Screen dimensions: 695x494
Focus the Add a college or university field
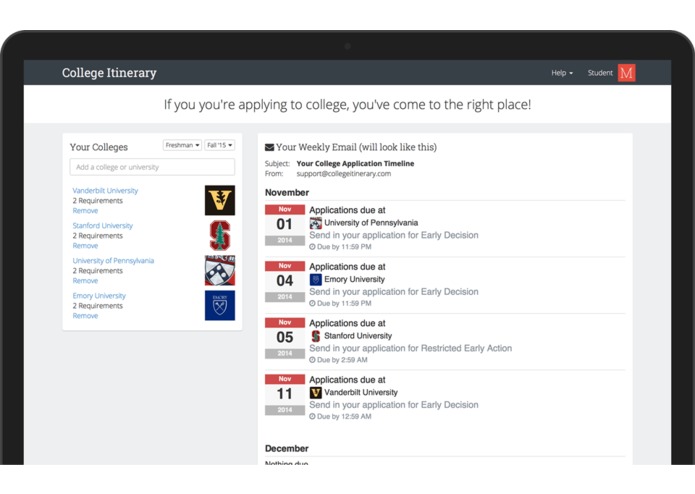[x=152, y=167]
